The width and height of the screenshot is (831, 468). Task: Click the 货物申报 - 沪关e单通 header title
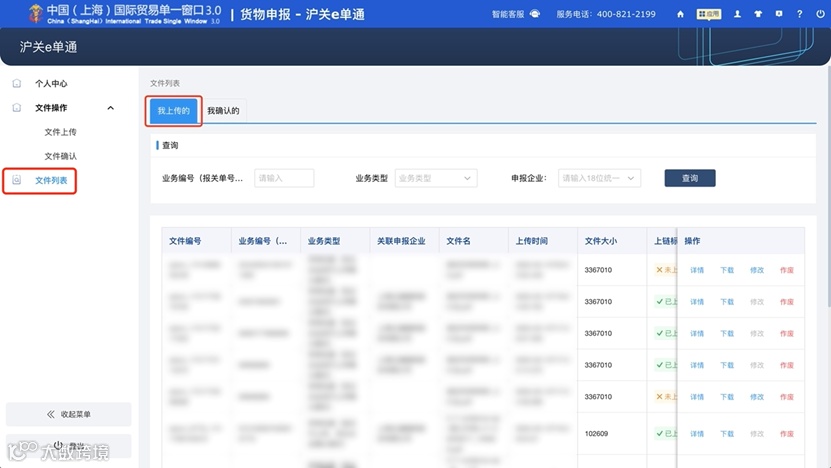pyautogui.click(x=303, y=14)
